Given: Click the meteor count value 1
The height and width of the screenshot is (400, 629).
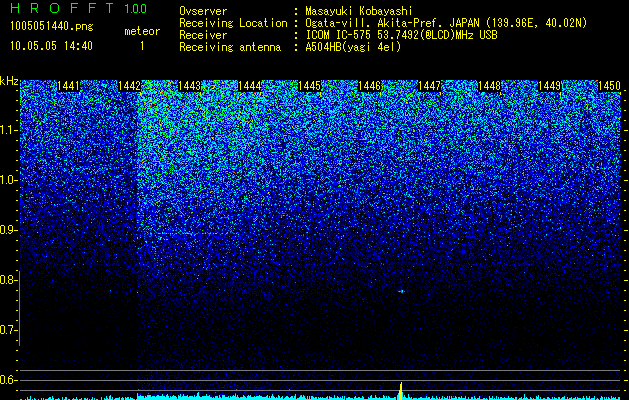Looking at the screenshot, I should (x=142, y=46).
